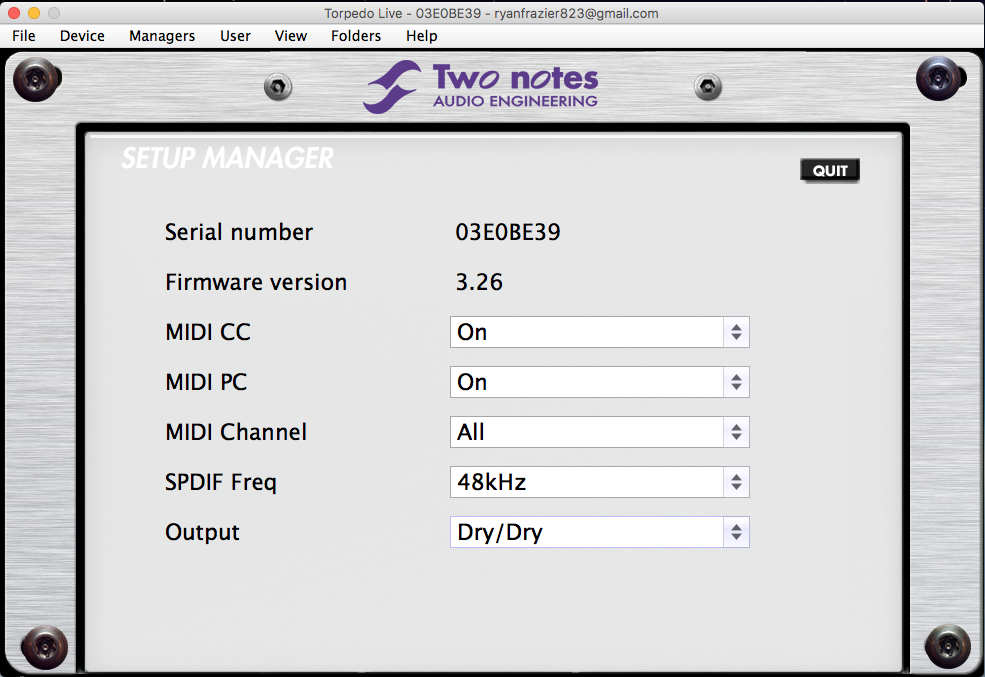Open the File menu
The height and width of the screenshot is (677, 985).
tap(24, 36)
